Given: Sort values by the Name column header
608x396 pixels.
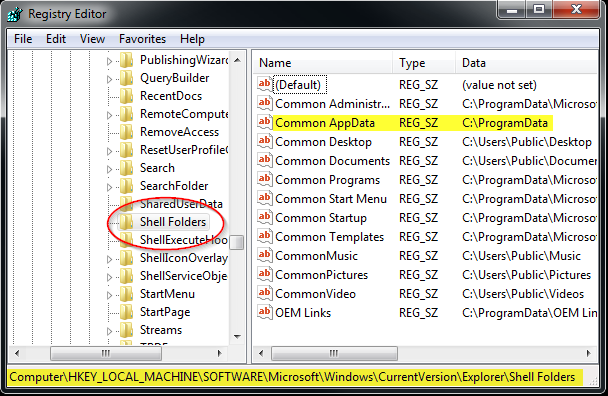Looking at the screenshot, I should [323, 63].
